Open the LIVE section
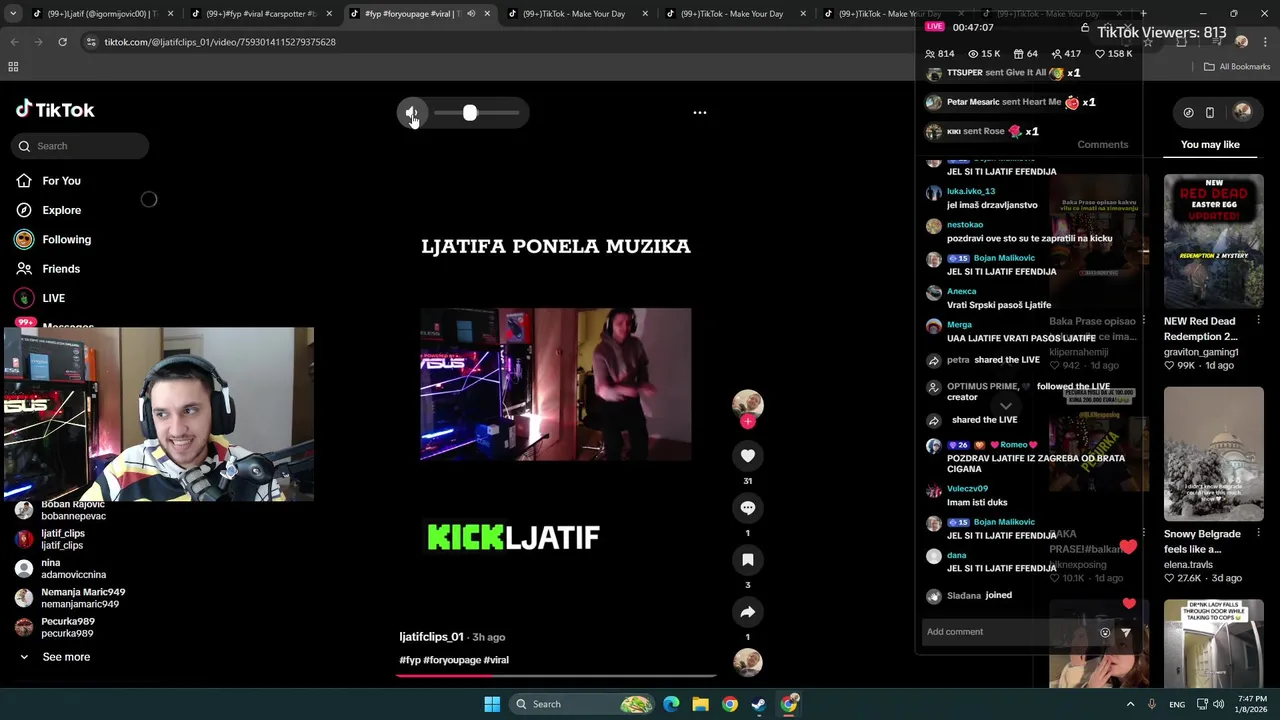The height and width of the screenshot is (720, 1280). tap(53, 298)
